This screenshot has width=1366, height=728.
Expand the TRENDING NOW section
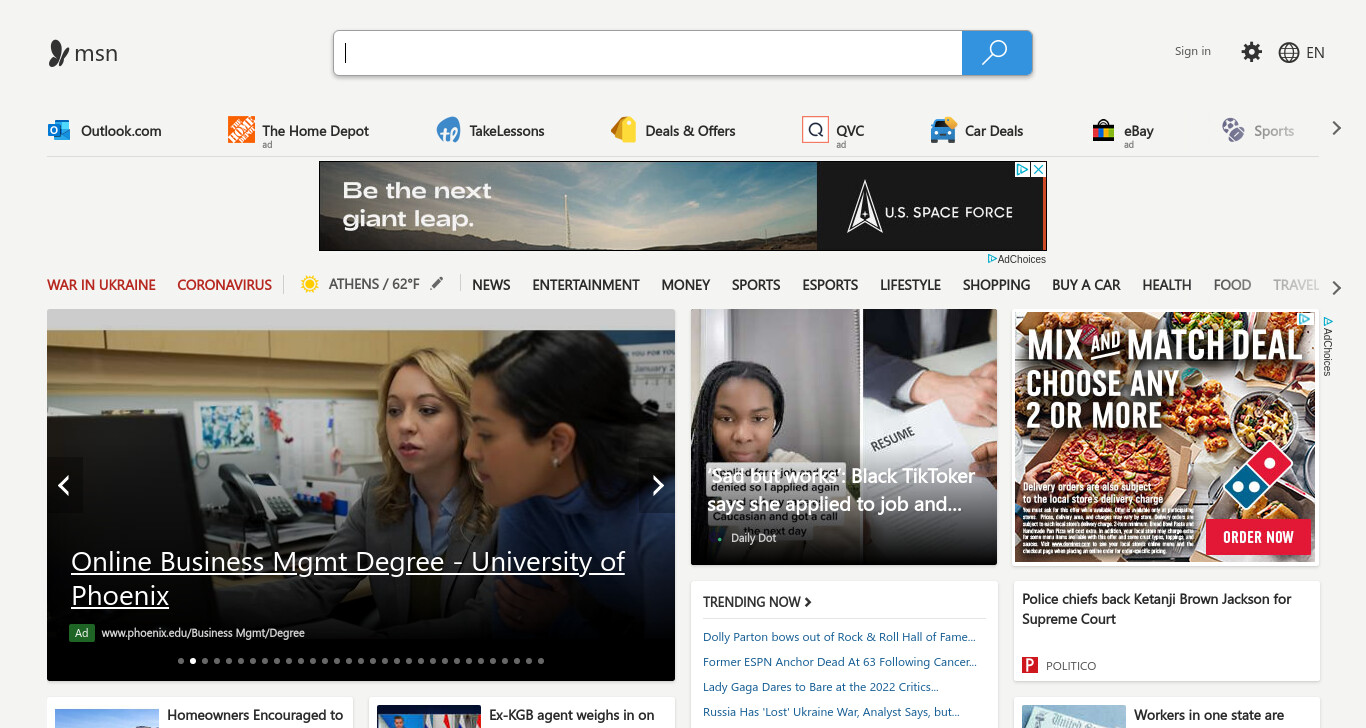(x=757, y=602)
